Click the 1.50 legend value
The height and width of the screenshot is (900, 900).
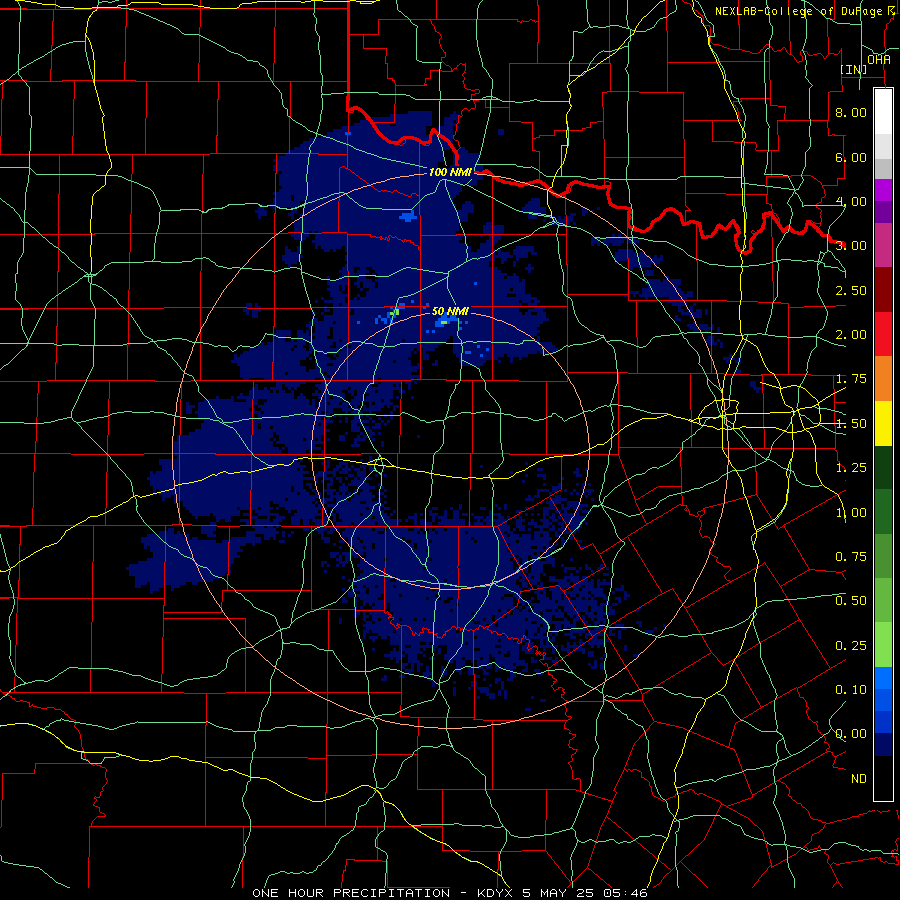coord(851,424)
